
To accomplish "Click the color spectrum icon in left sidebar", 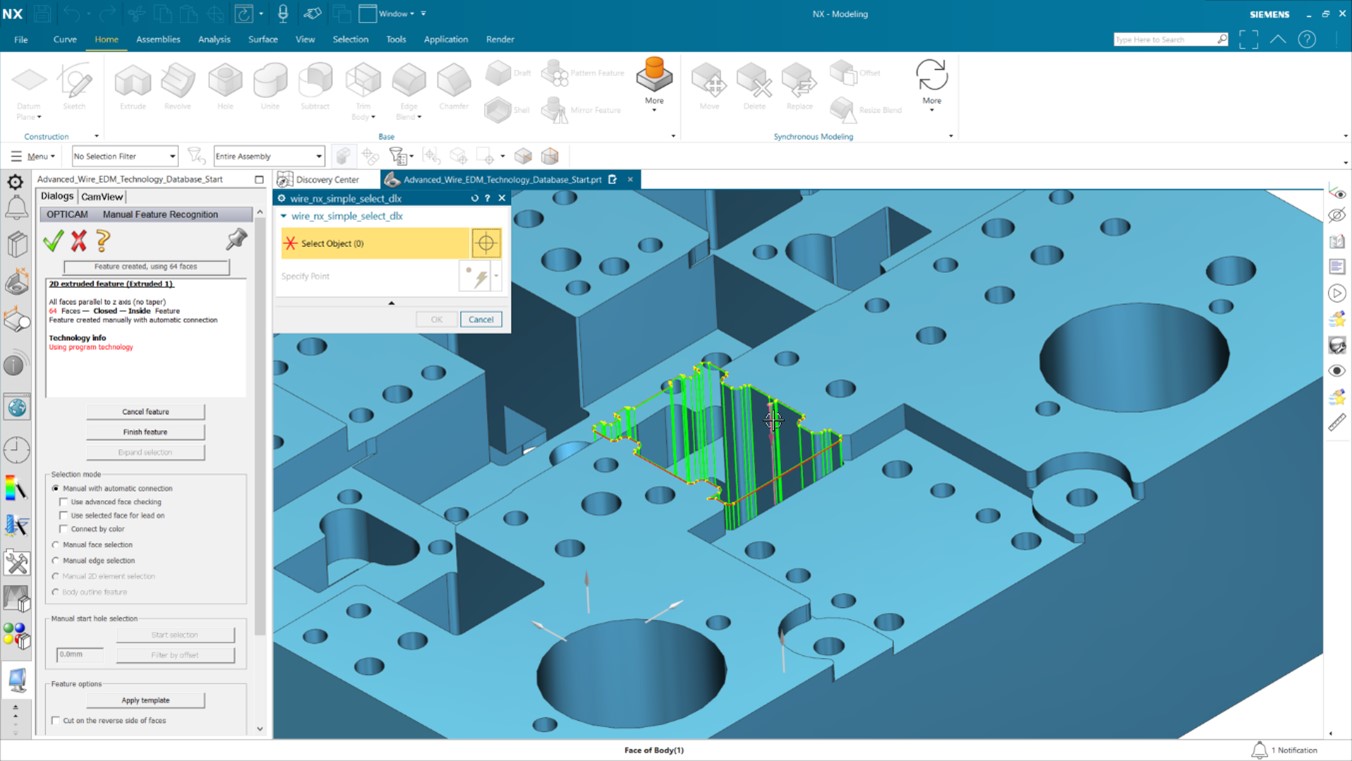I will [x=16, y=488].
